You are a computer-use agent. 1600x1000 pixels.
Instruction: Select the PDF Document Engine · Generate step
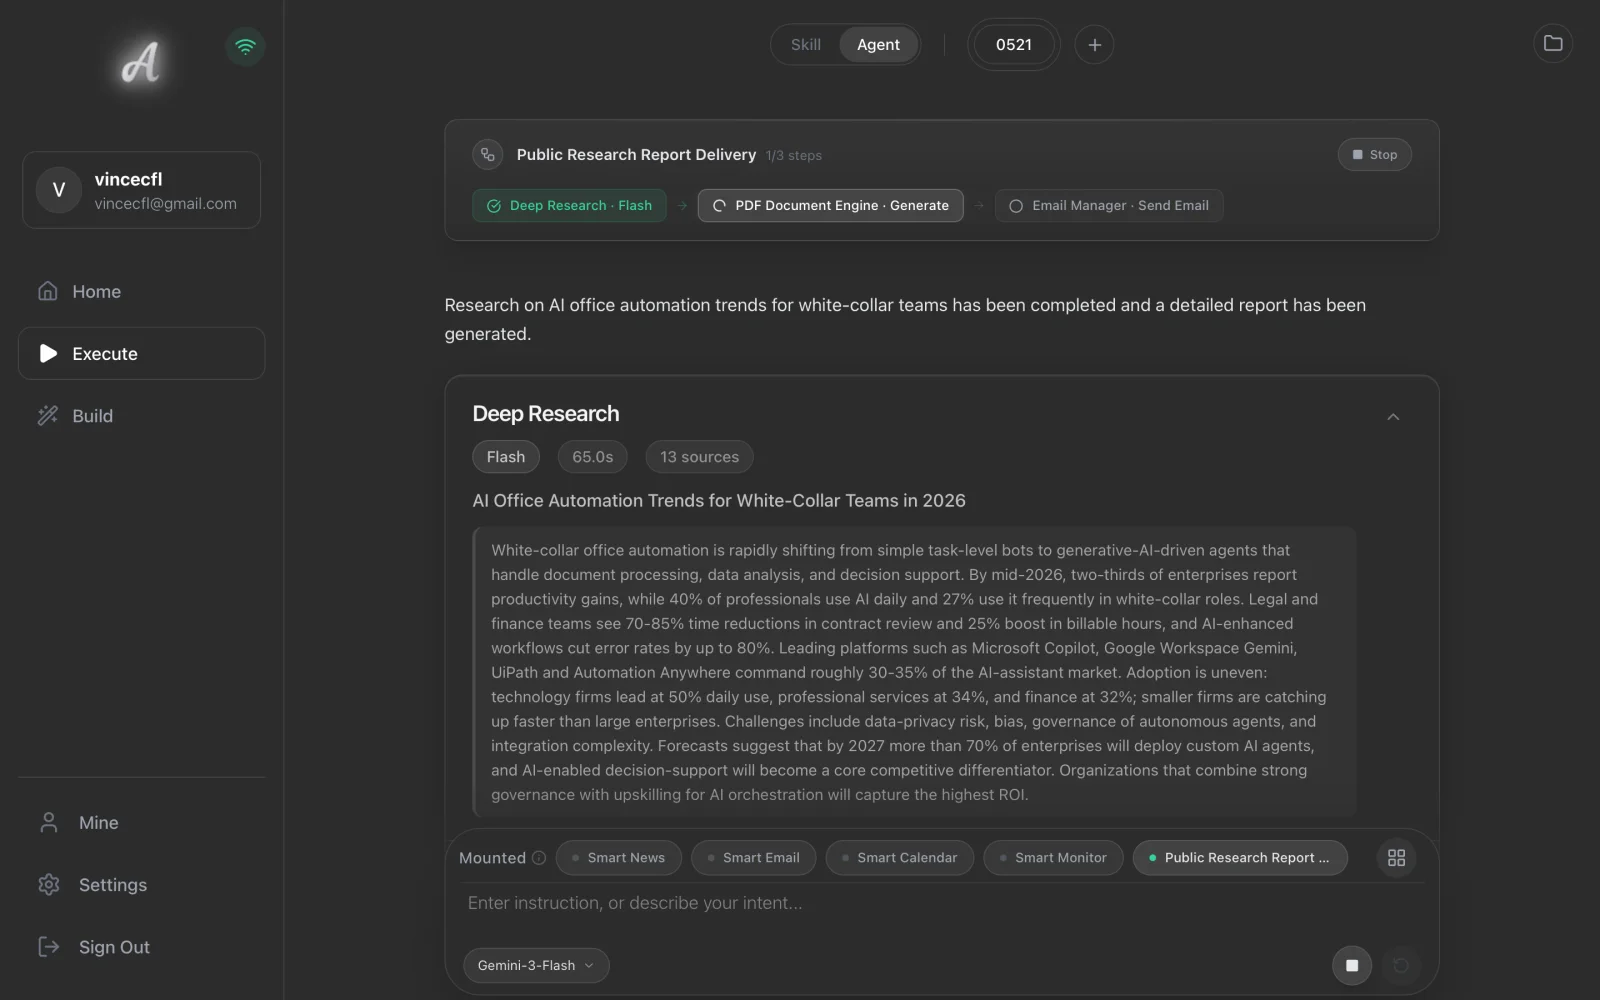pyautogui.click(x=830, y=206)
